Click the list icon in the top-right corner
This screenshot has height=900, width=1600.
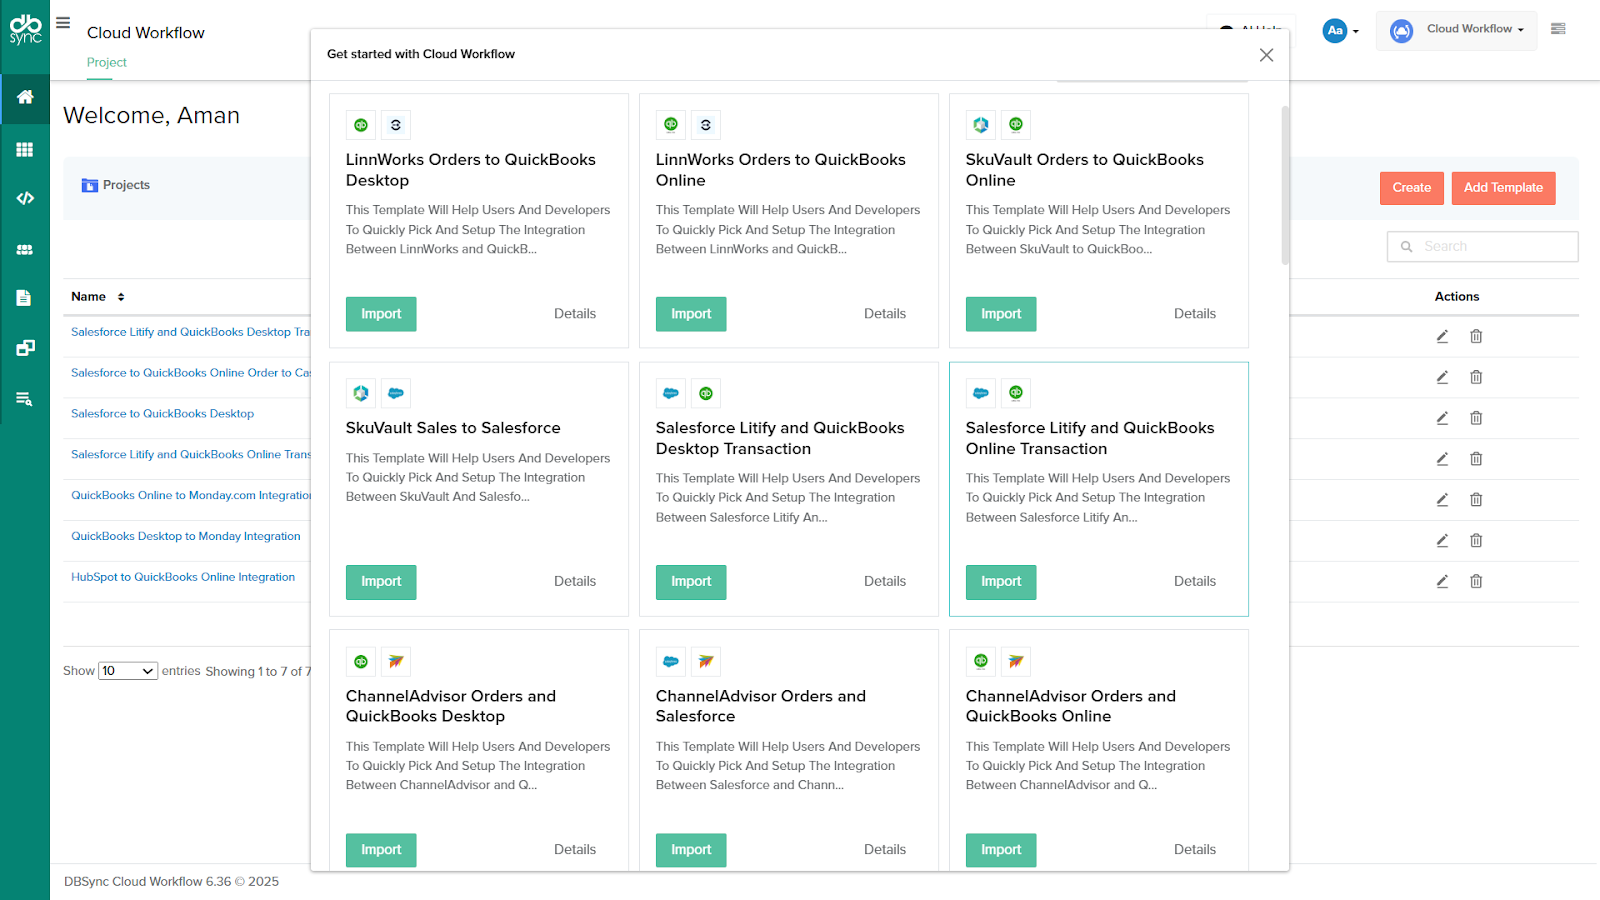tap(1557, 28)
